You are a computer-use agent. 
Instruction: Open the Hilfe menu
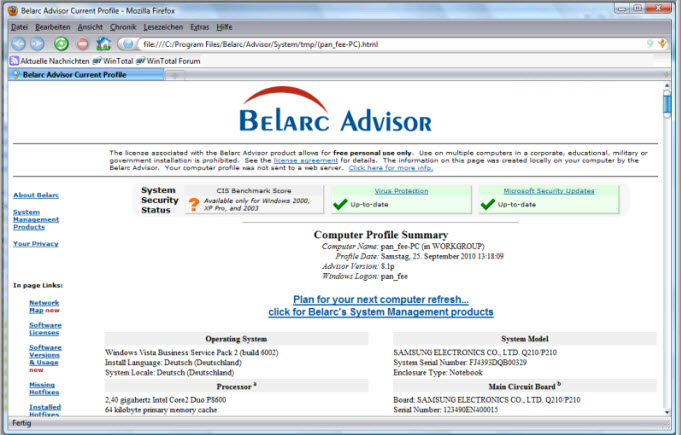[x=224, y=27]
